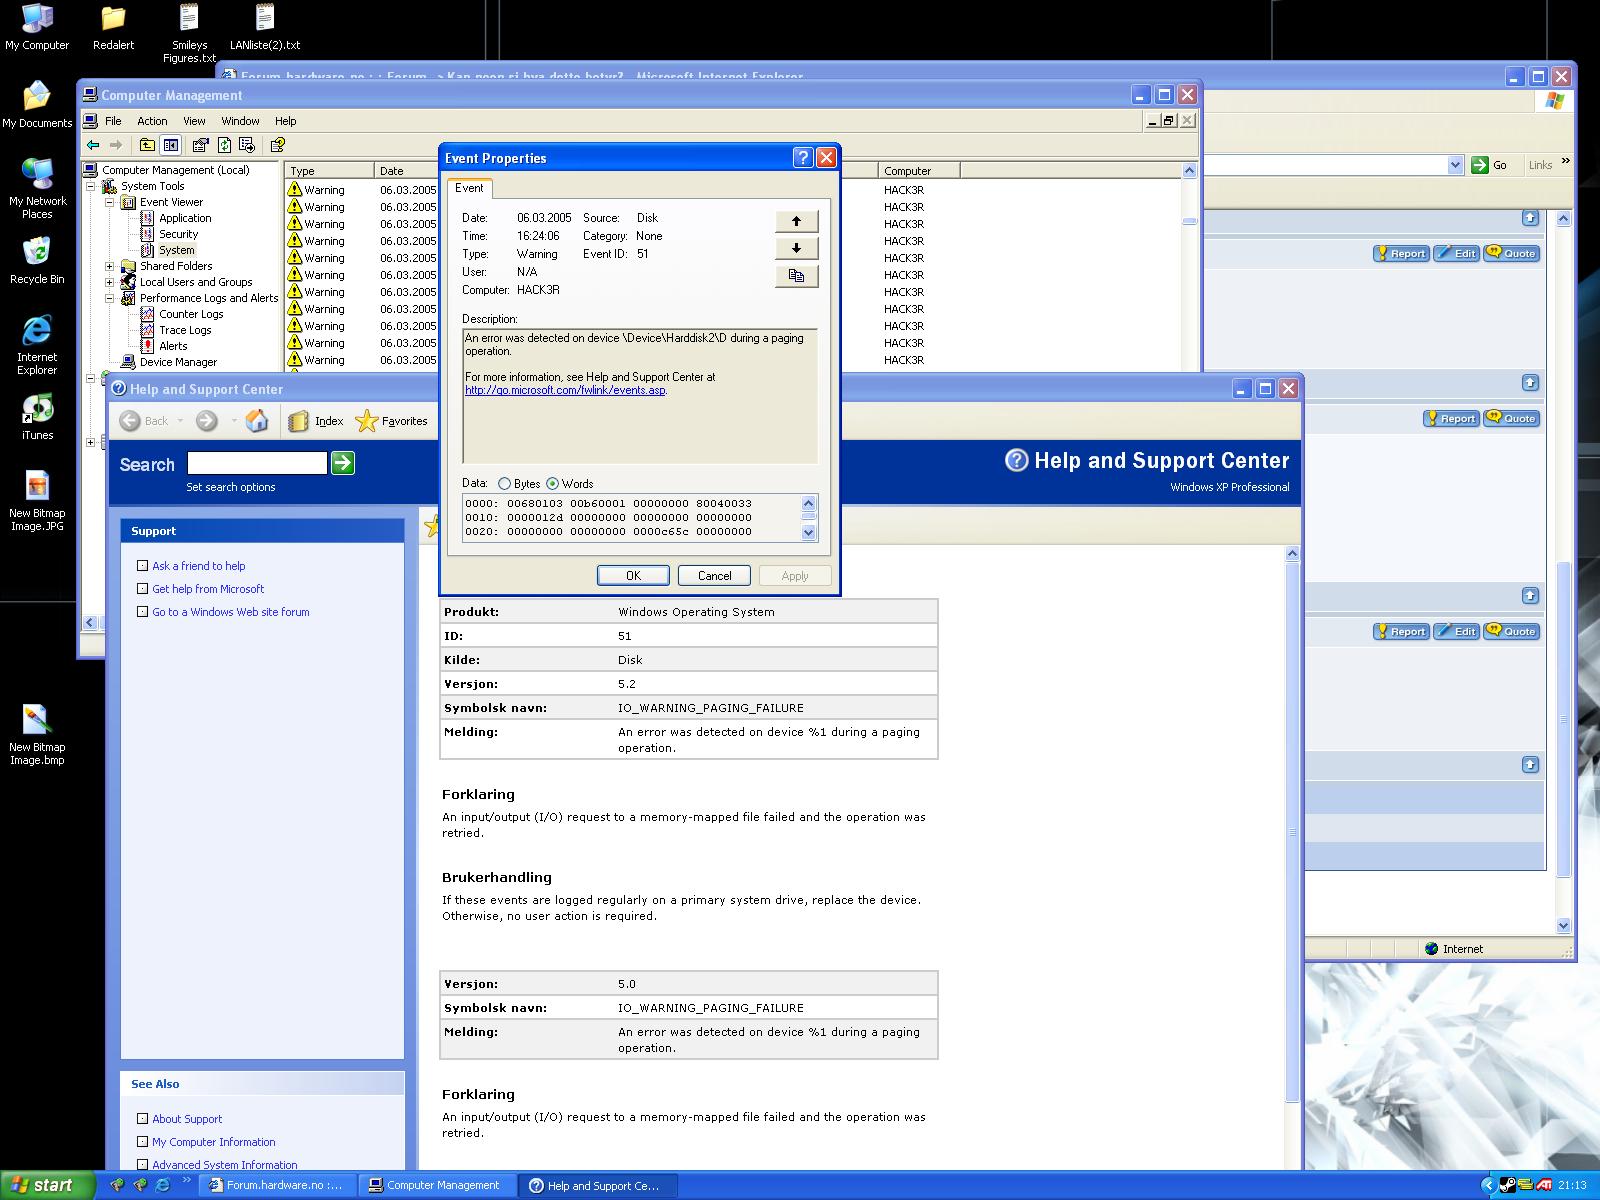Click Refresh icon in Computer Management toolbar
The image size is (1600, 1200).
point(224,145)
